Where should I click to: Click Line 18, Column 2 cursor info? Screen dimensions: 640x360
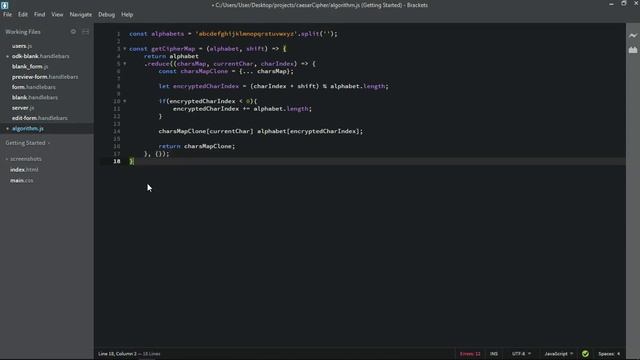[x=117, y=353]
